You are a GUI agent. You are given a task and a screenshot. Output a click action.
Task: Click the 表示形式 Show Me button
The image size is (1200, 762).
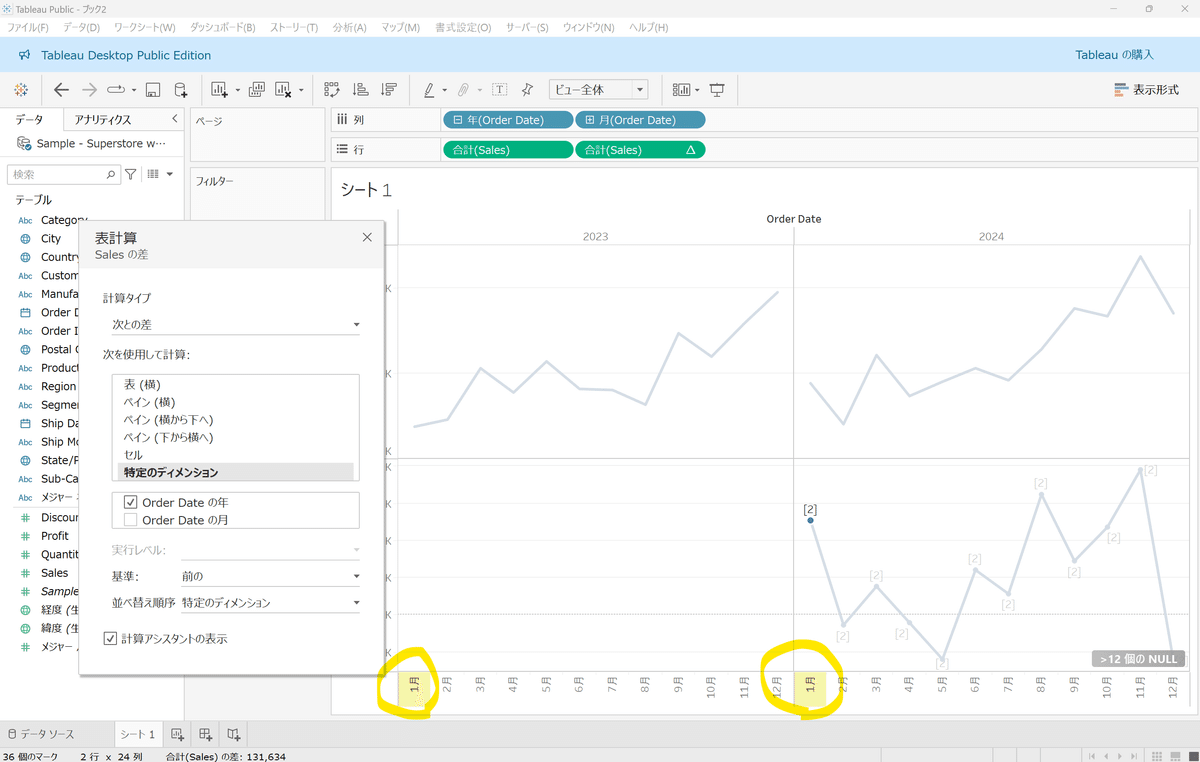coord(1146,90)
